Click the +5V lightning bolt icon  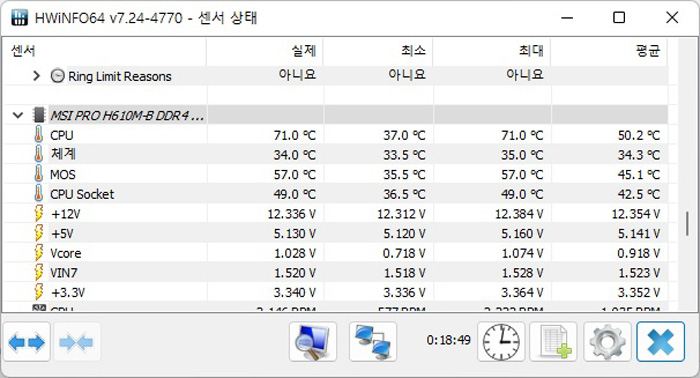[x=39, y=233]
